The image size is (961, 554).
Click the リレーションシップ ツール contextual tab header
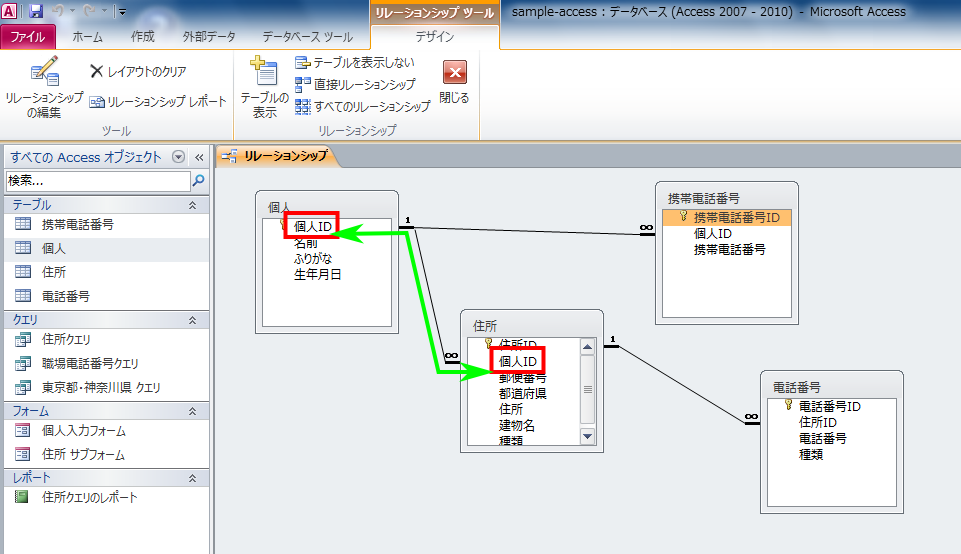coord(435,13)
